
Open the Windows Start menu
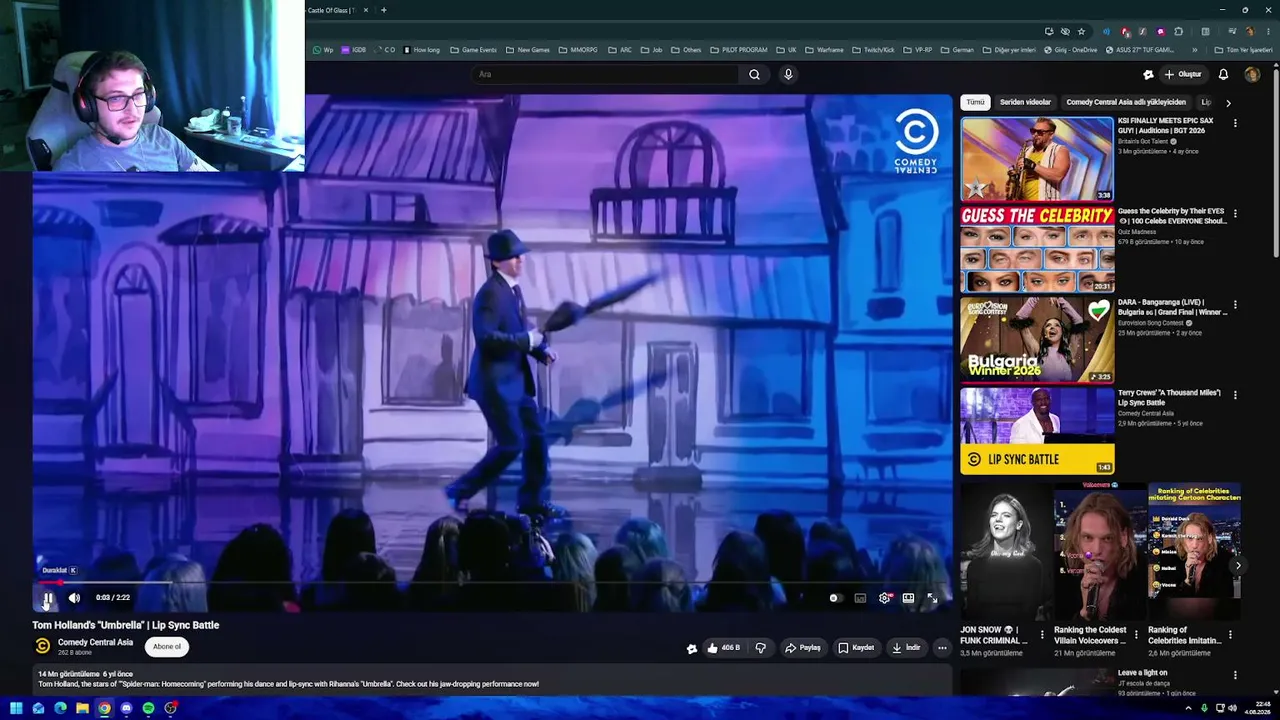[16, 708]
